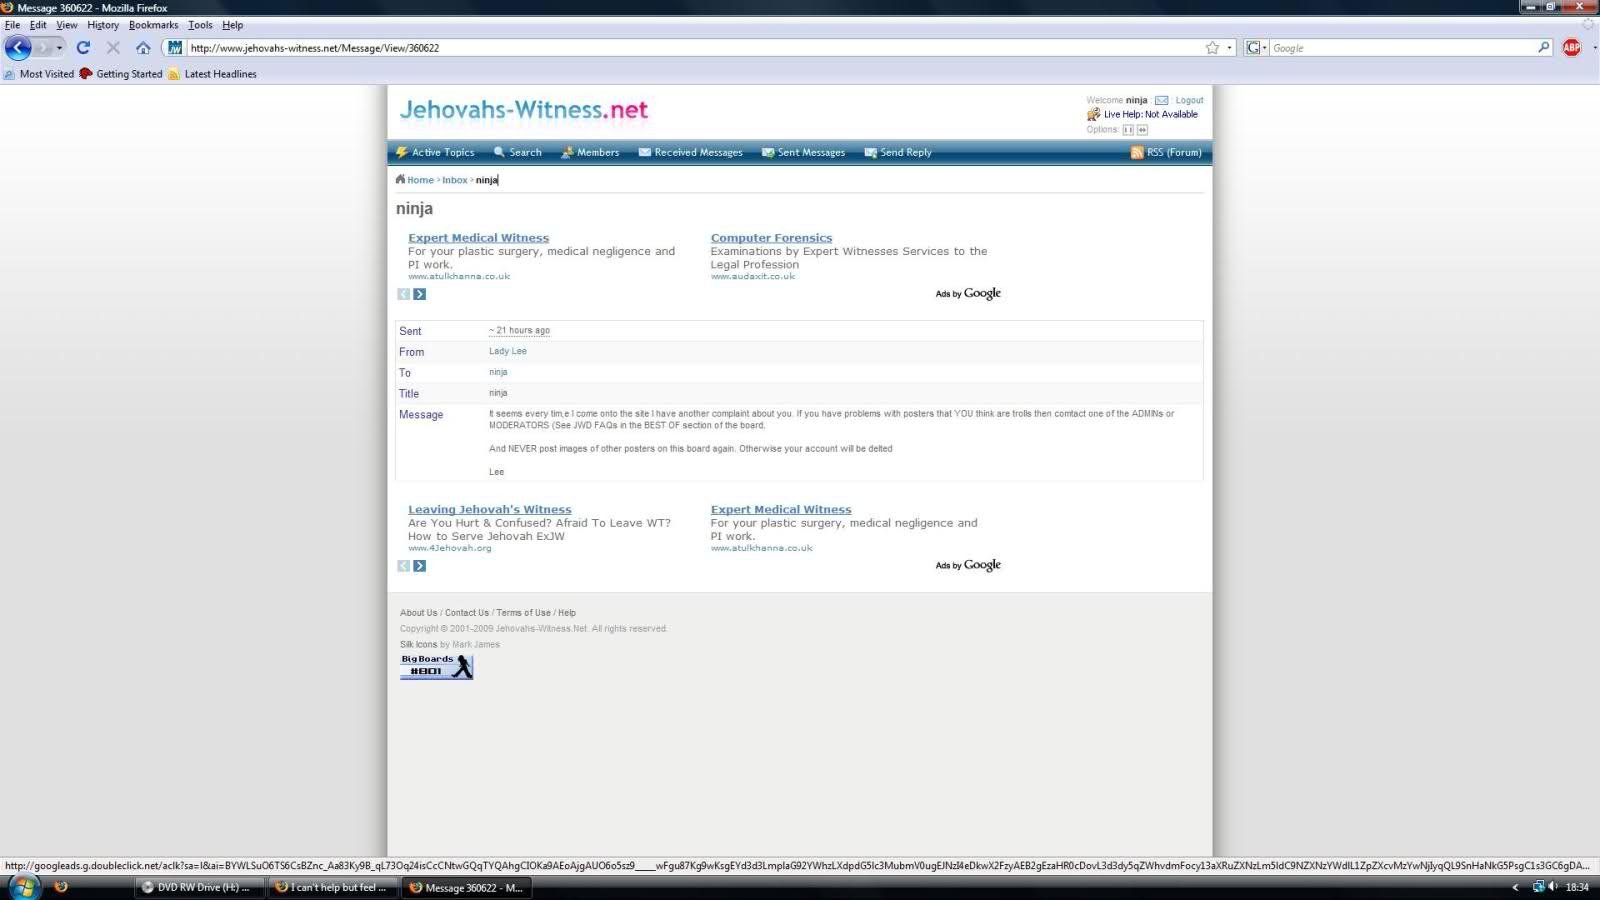Open Received Messages
Image resolution: width=1600 pixels, height=900 pixels.
pyautogui.click(x=691, y=152)
